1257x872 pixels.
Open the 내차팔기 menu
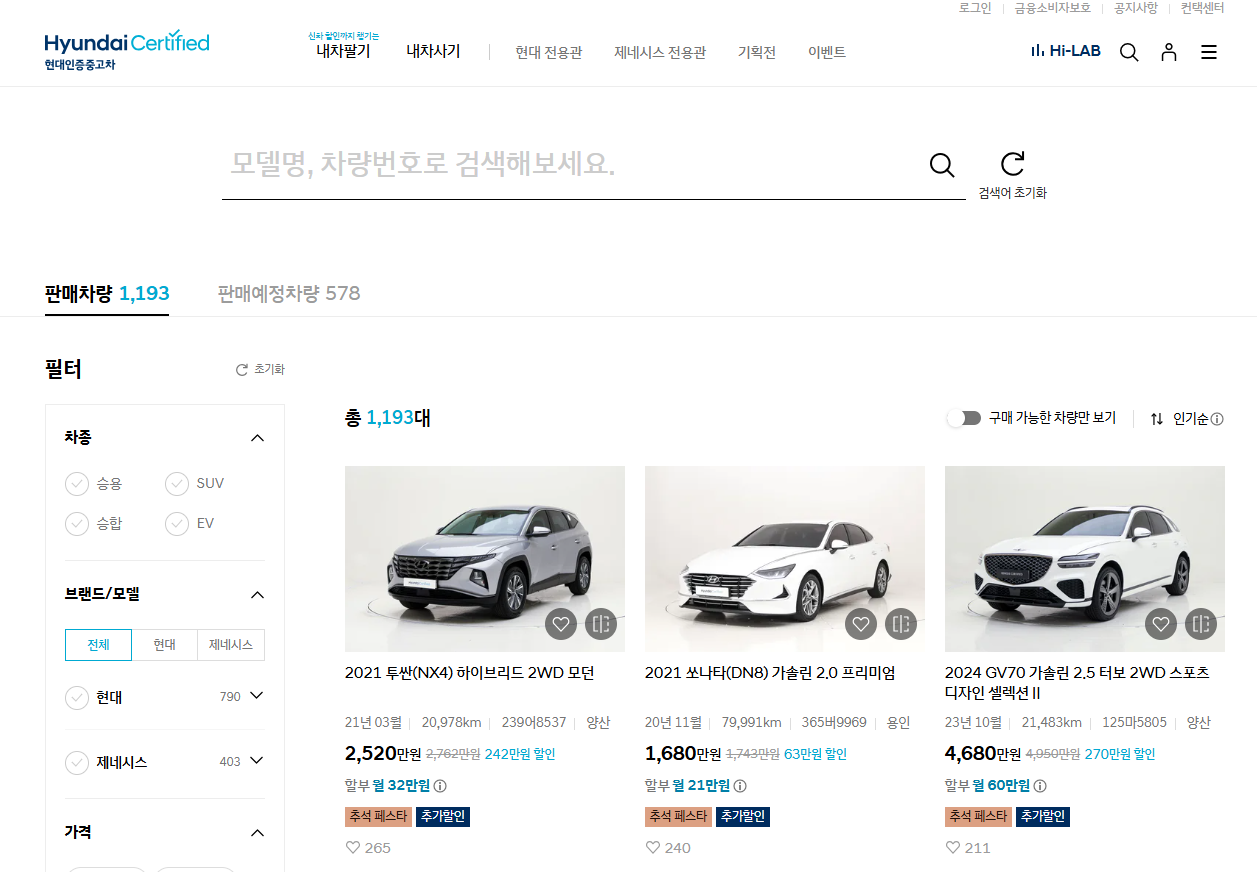(x=344, y=51)
